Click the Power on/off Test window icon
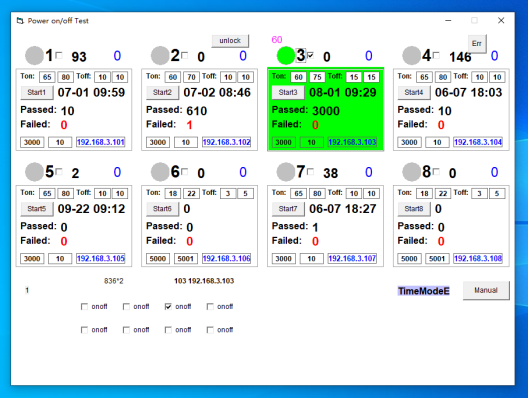Viewport: 528px width, 399px height. point(20,21)
